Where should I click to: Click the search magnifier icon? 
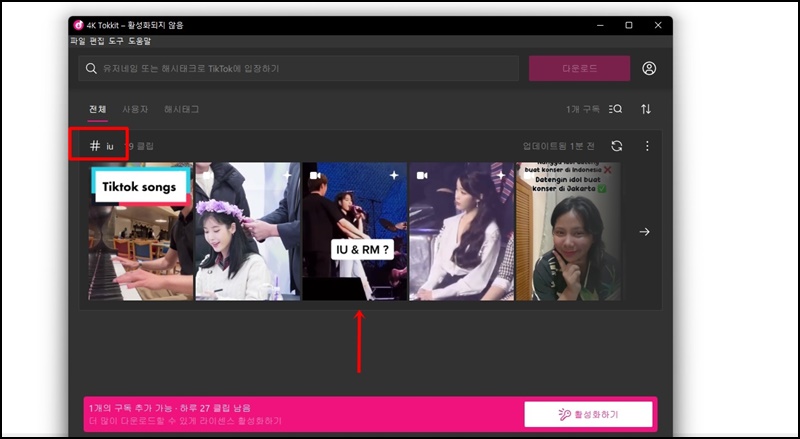pos(91,68)
